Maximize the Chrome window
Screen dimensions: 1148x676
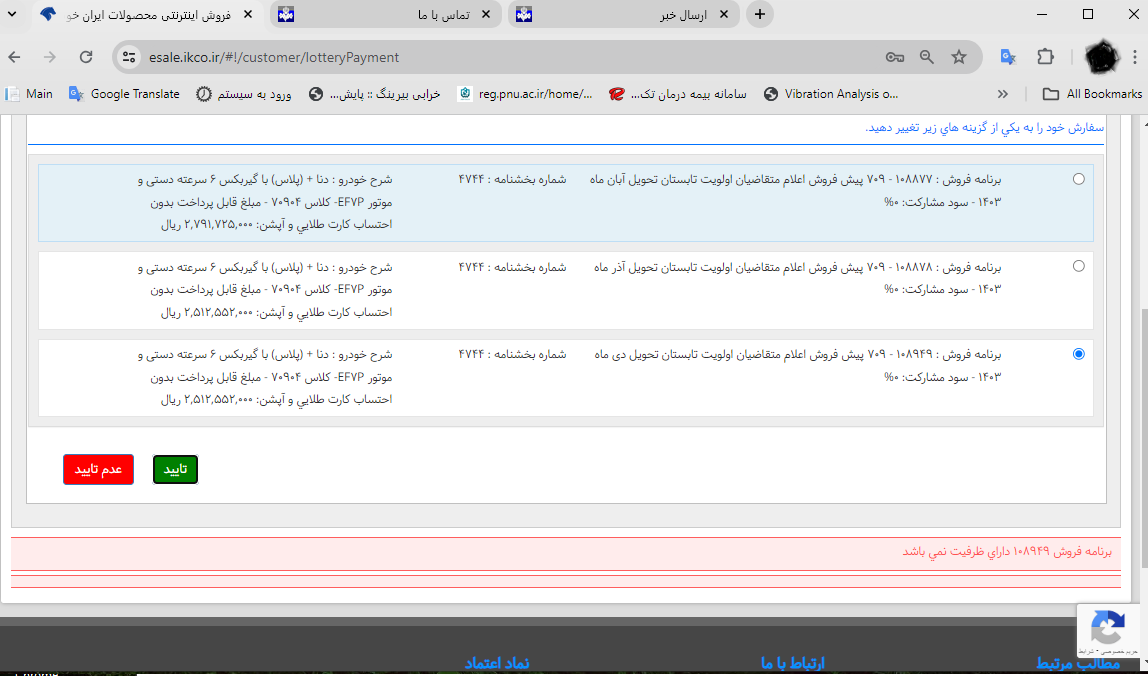point(1088,15)
